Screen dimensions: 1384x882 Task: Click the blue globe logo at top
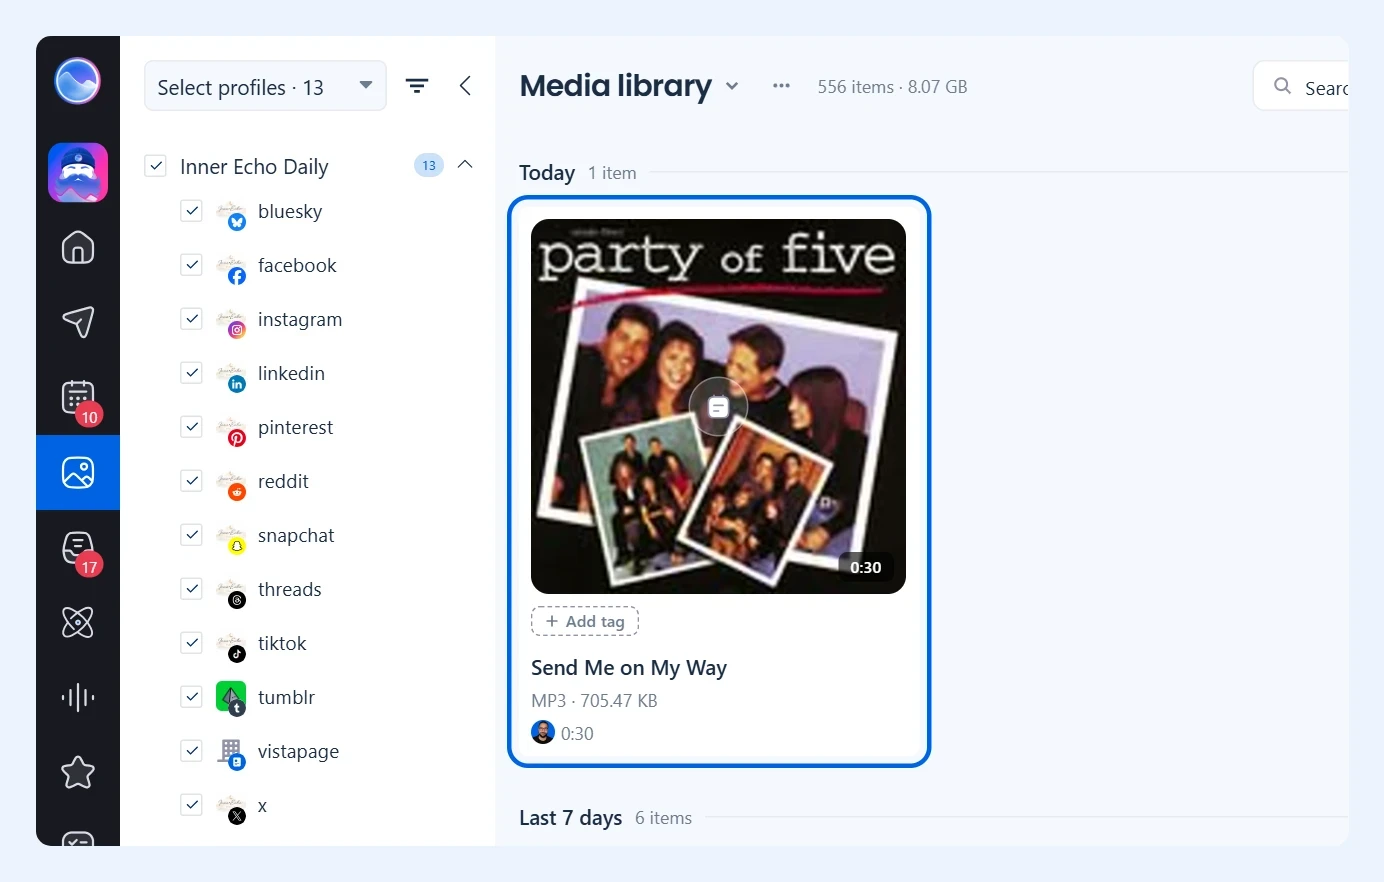[x=78, y=81]
